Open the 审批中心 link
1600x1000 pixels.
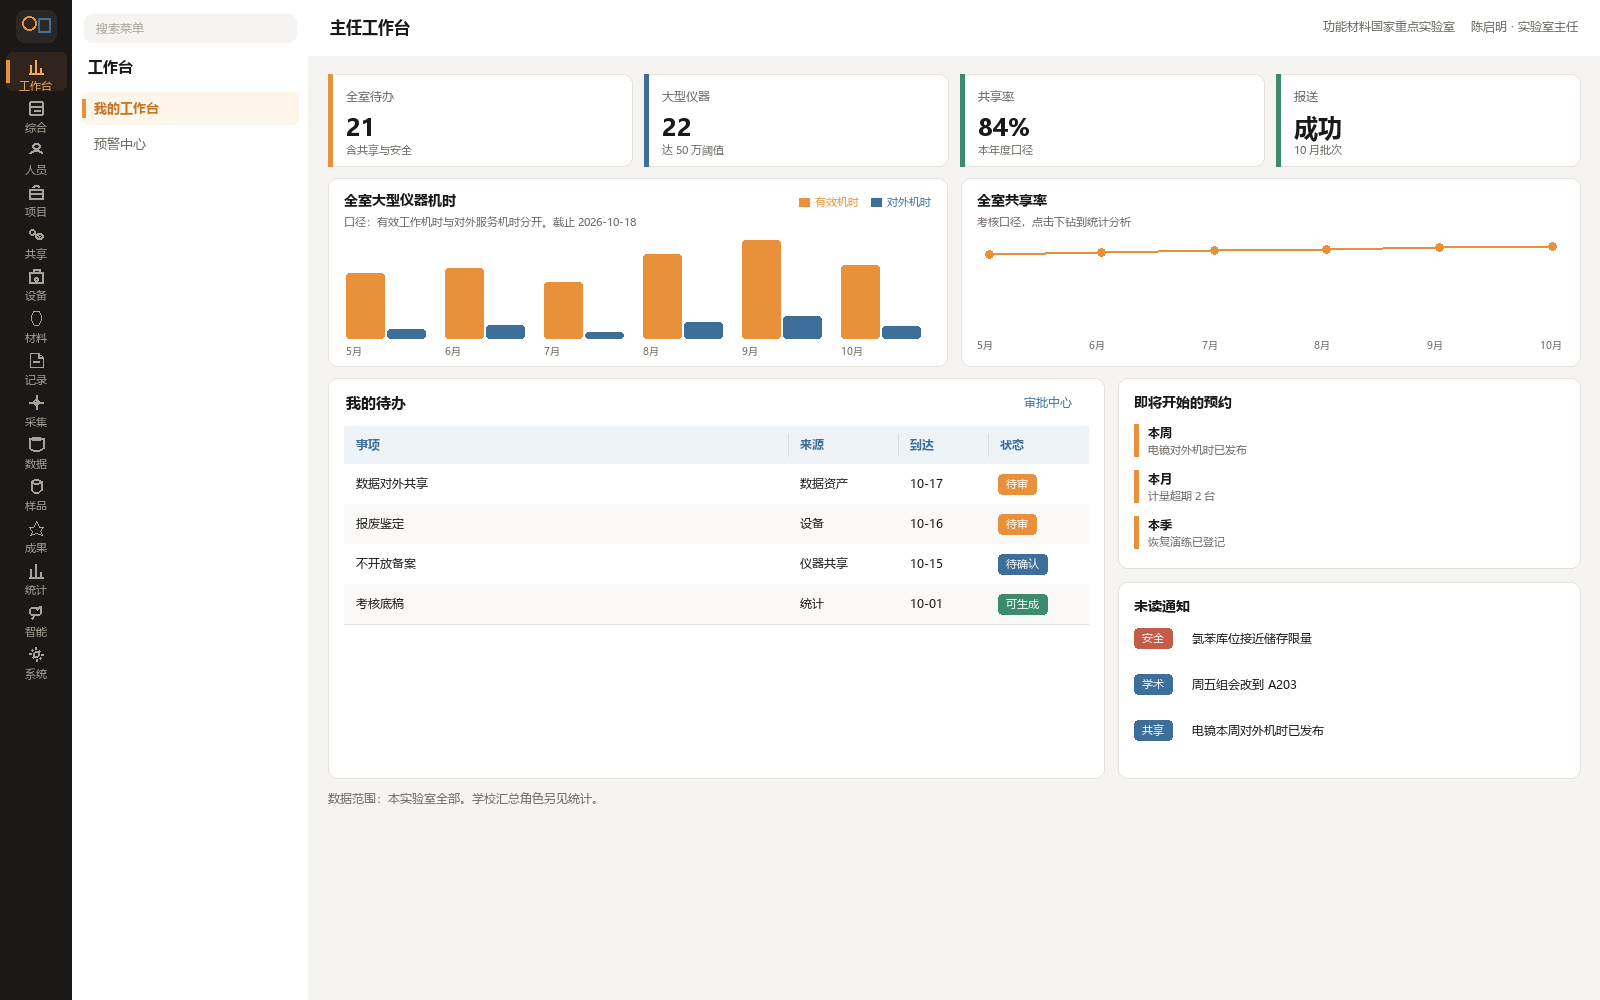tap(1048, 403)
